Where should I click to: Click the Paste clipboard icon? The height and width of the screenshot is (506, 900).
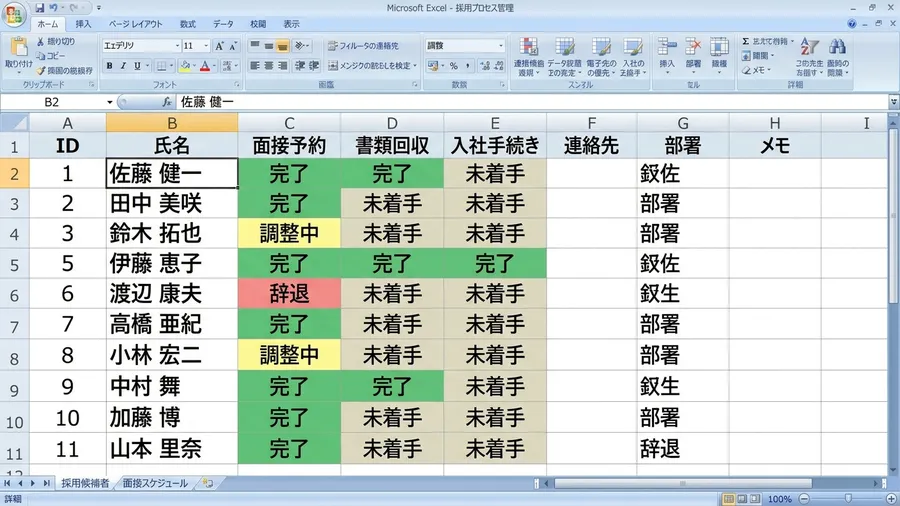[x=19, y=48]
